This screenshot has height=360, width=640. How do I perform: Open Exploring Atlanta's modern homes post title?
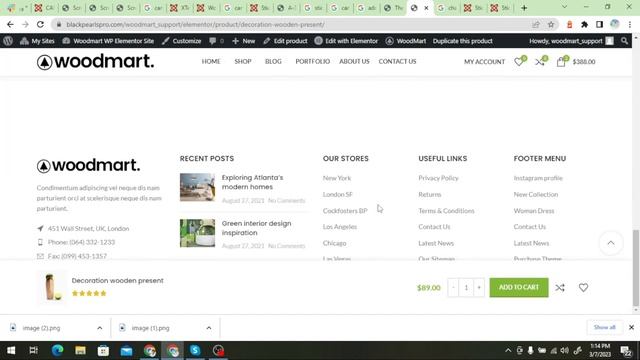(x=252, y=182)
